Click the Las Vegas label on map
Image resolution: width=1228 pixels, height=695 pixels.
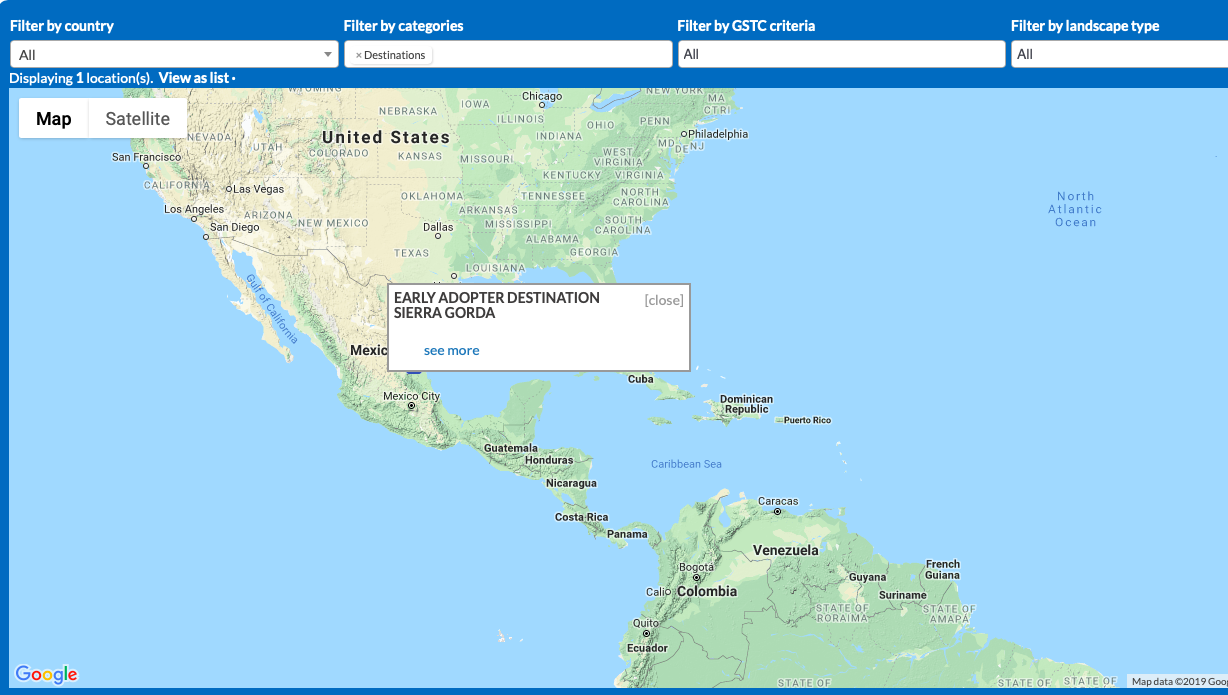coord(259,189)
